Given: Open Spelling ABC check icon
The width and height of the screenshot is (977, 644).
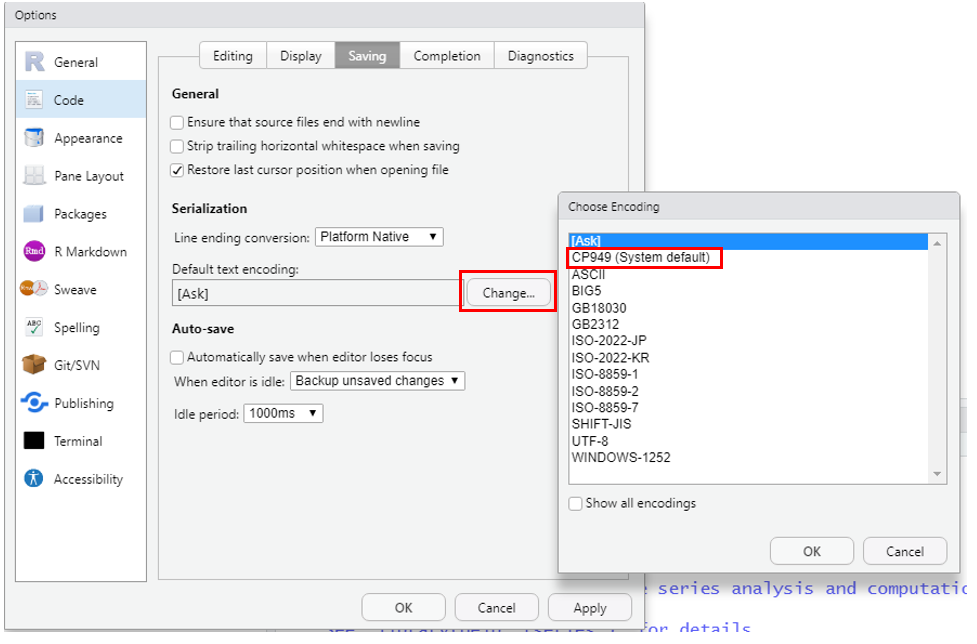Looking at the screenshot, I should [34, 327].
